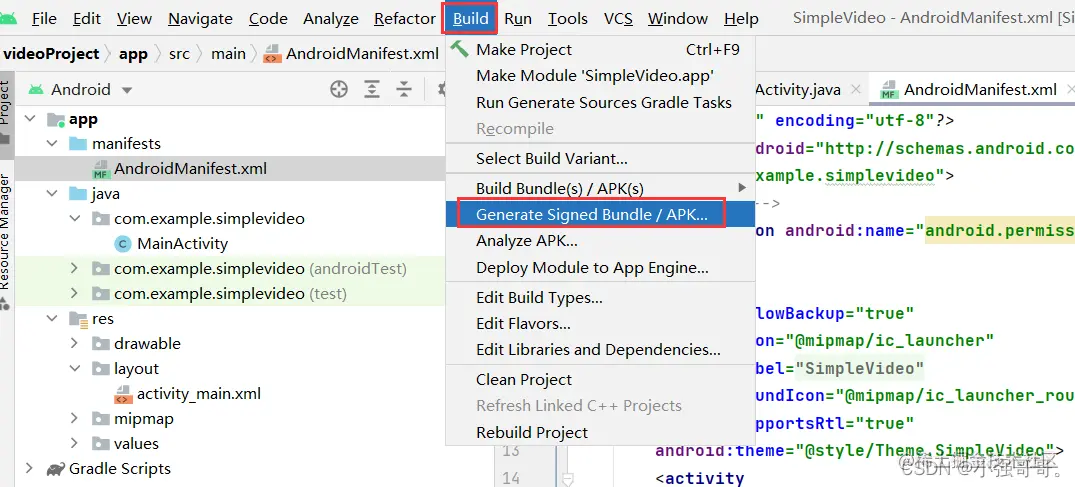This screenshot has height=487, width=1075.
Task: Expand the drawable folder
Action: pyautogui.click(x=74, y=343)
